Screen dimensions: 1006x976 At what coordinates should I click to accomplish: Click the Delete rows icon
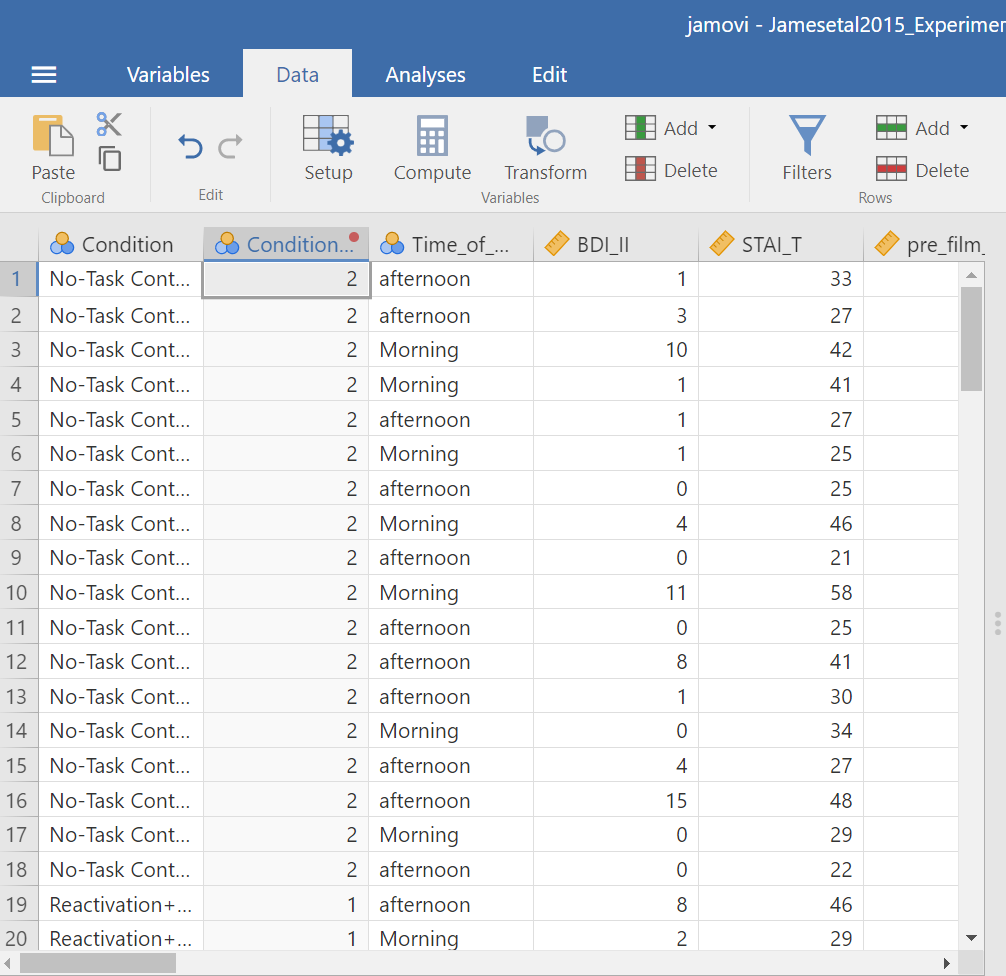pyautogui.click(x=891, y=169)
